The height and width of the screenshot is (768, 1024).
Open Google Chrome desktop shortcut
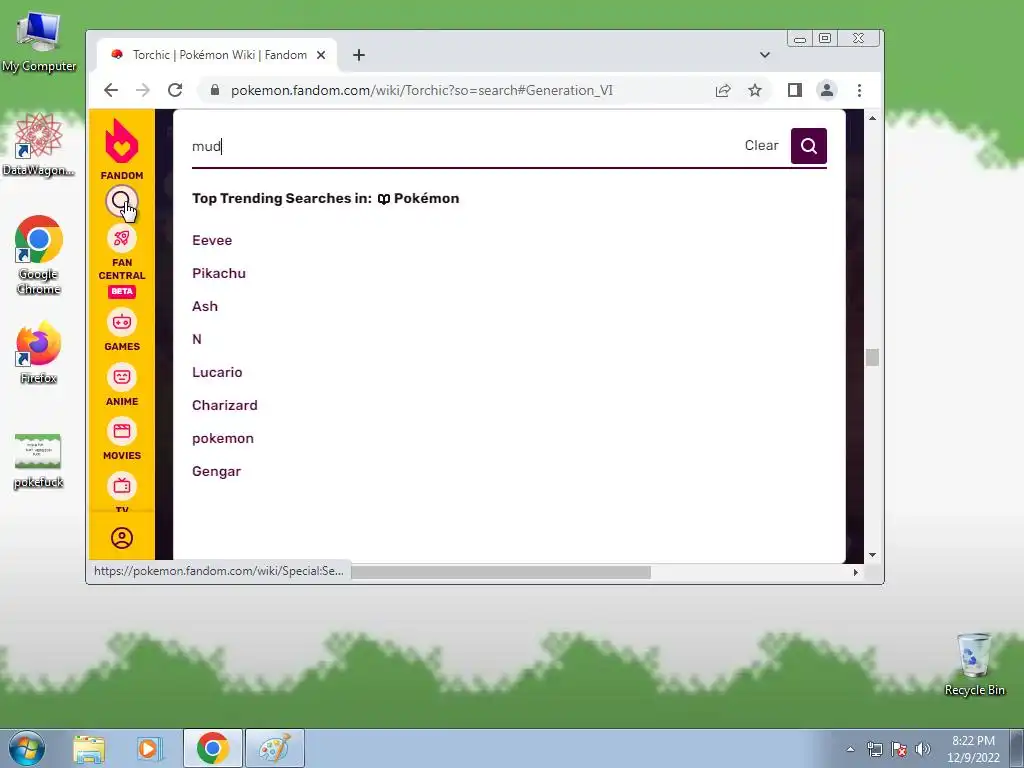point(39,255)
